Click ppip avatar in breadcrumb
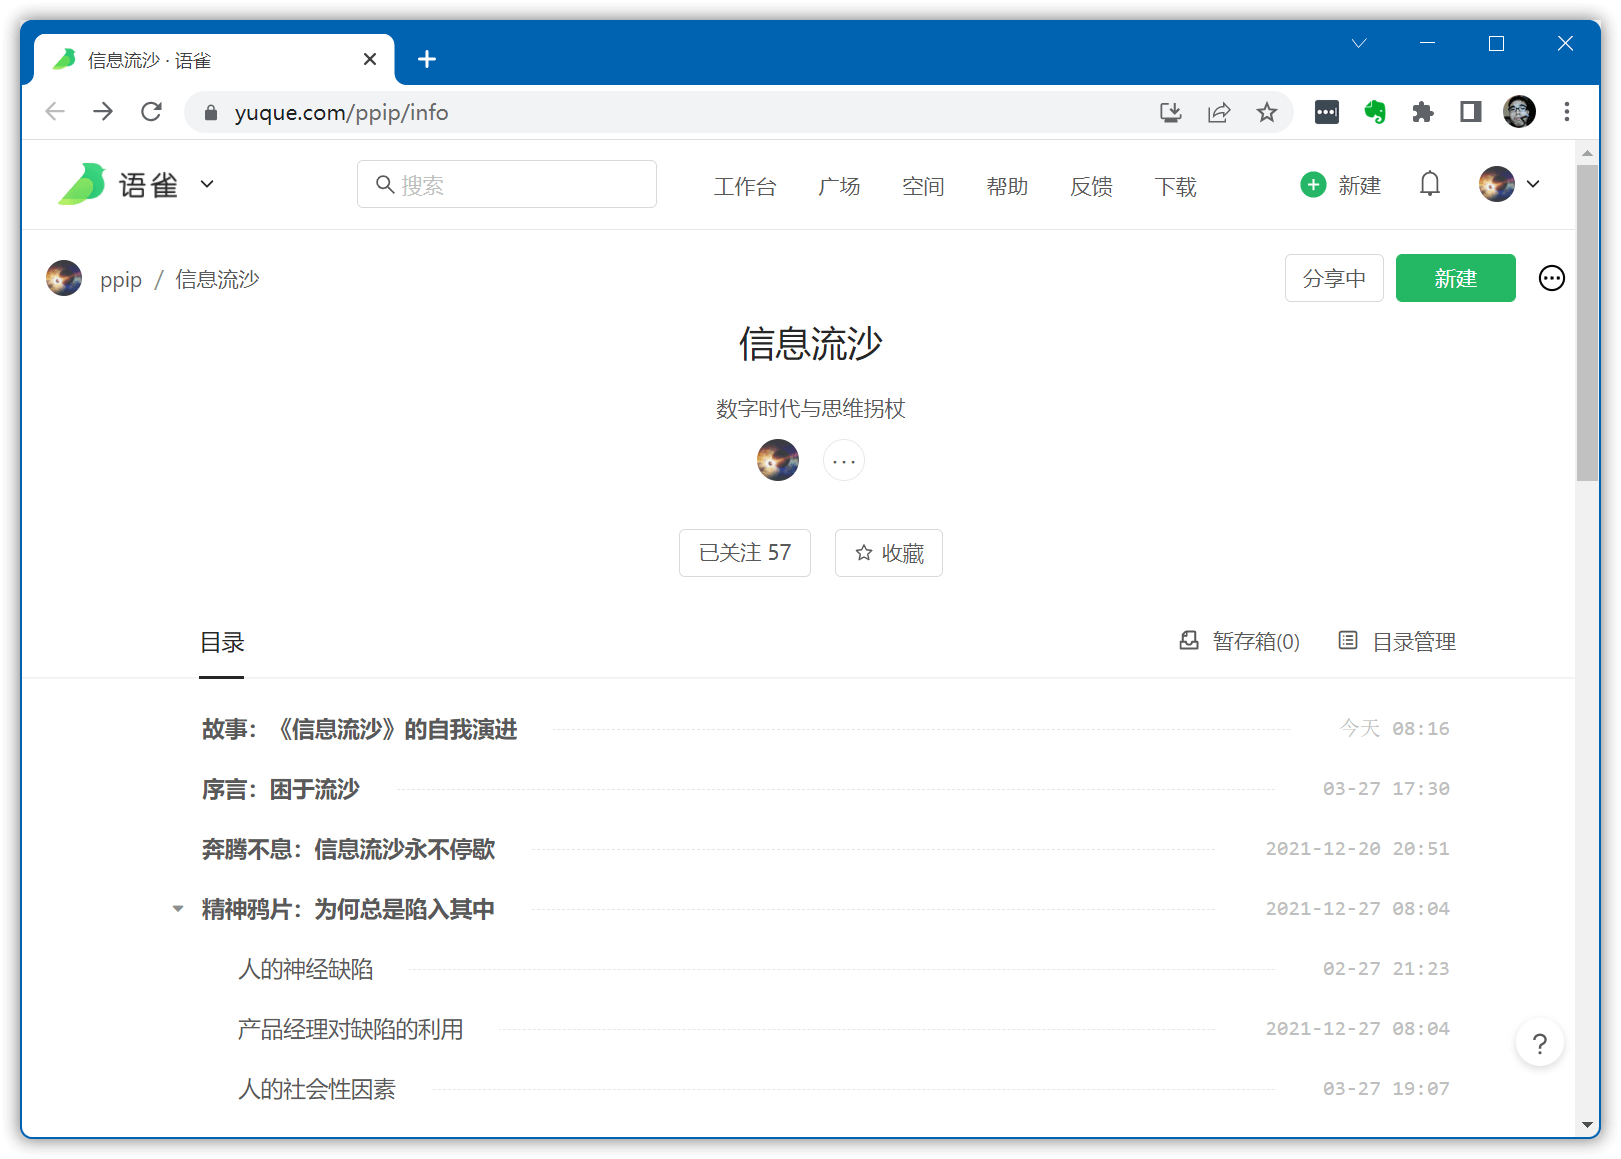 point(64,278)
